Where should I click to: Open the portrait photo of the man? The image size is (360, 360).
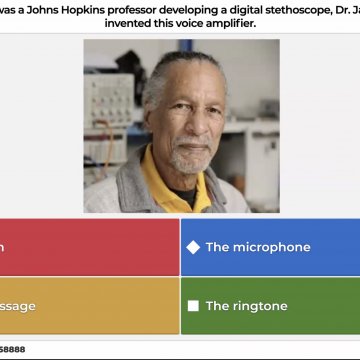point(181,126)
